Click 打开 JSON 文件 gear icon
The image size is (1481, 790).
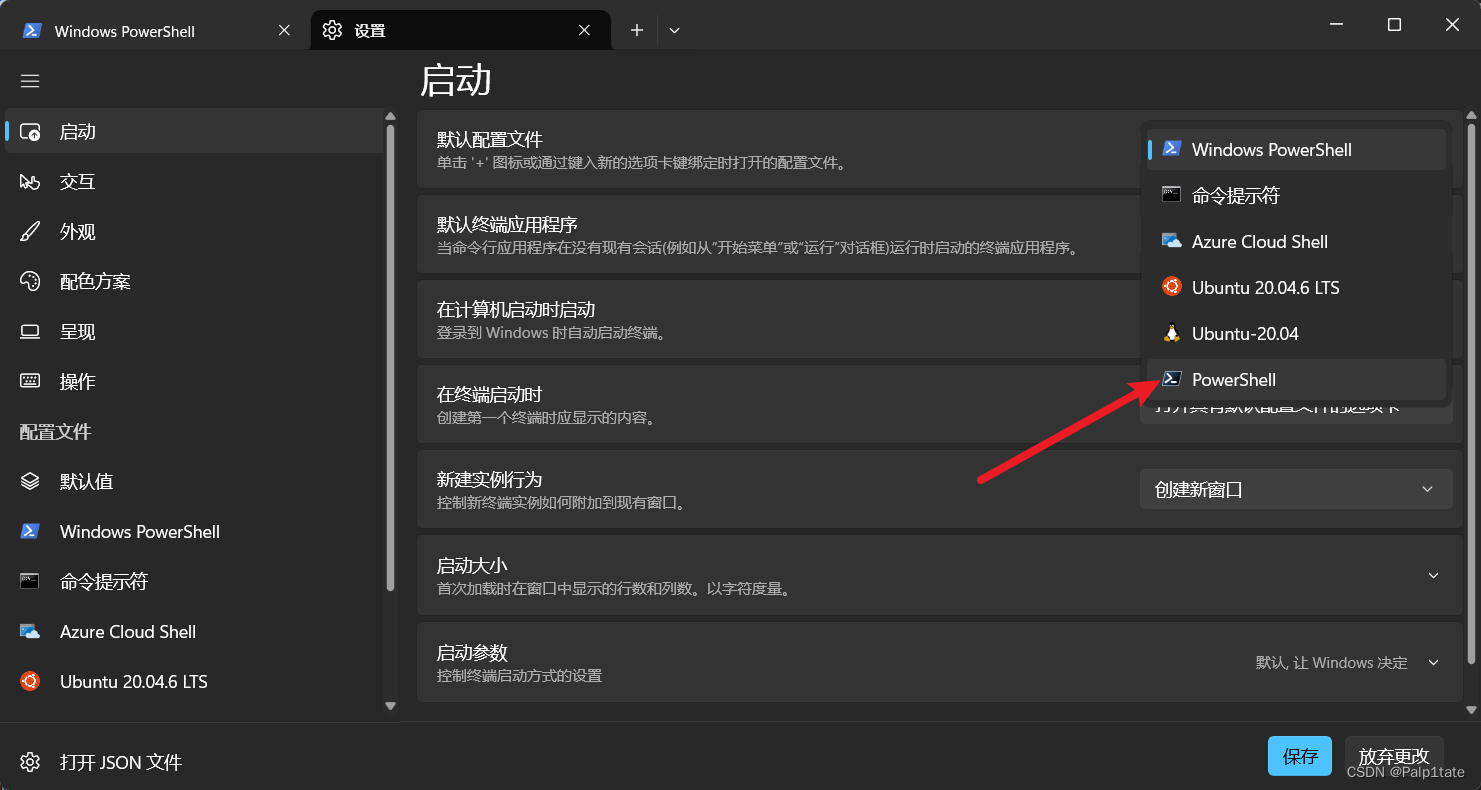pyautogui.click(x=30, y=762)
